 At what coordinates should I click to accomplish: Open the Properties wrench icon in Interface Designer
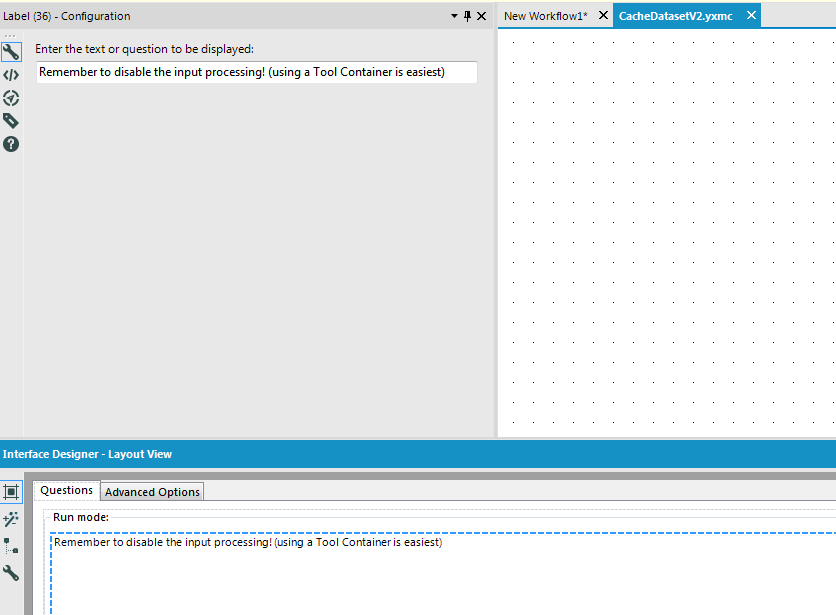[x=11, y=573]
